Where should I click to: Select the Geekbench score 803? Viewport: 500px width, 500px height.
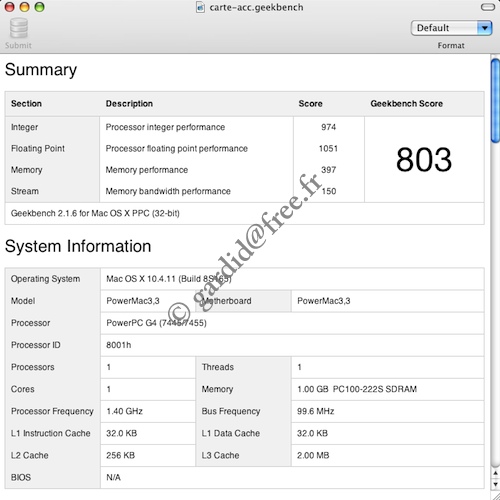[x=424, y=160]
